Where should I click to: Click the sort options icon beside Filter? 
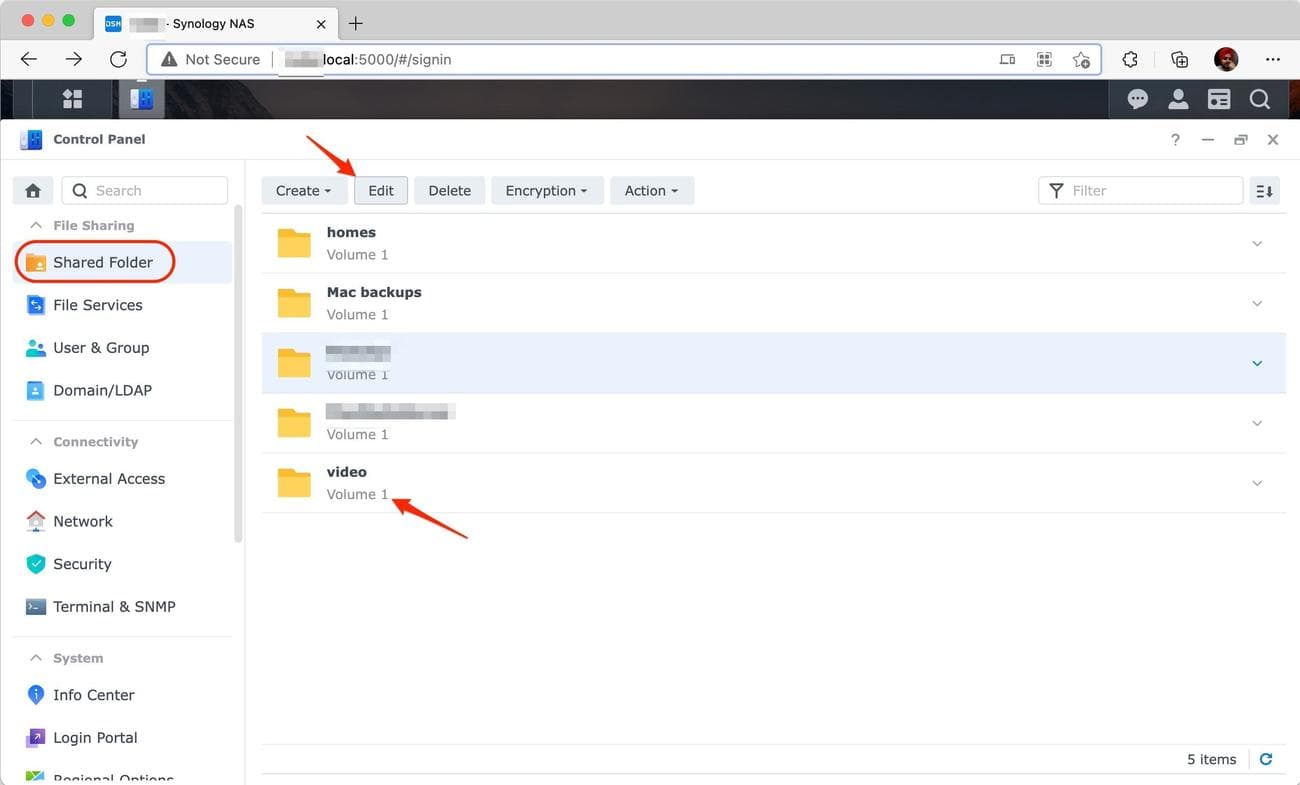[1264, 190]
